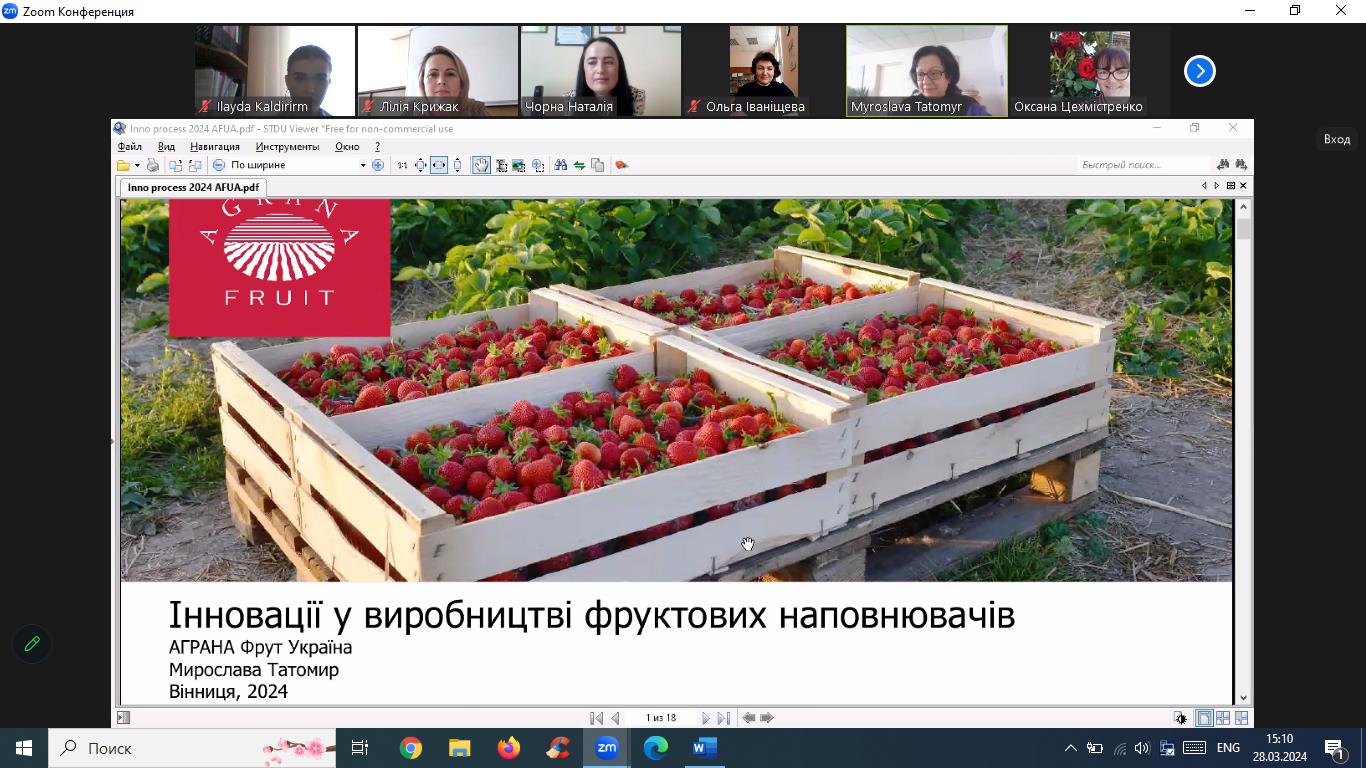Toggle fit width view mode
1366x768 pixels.
click(439, 165)
